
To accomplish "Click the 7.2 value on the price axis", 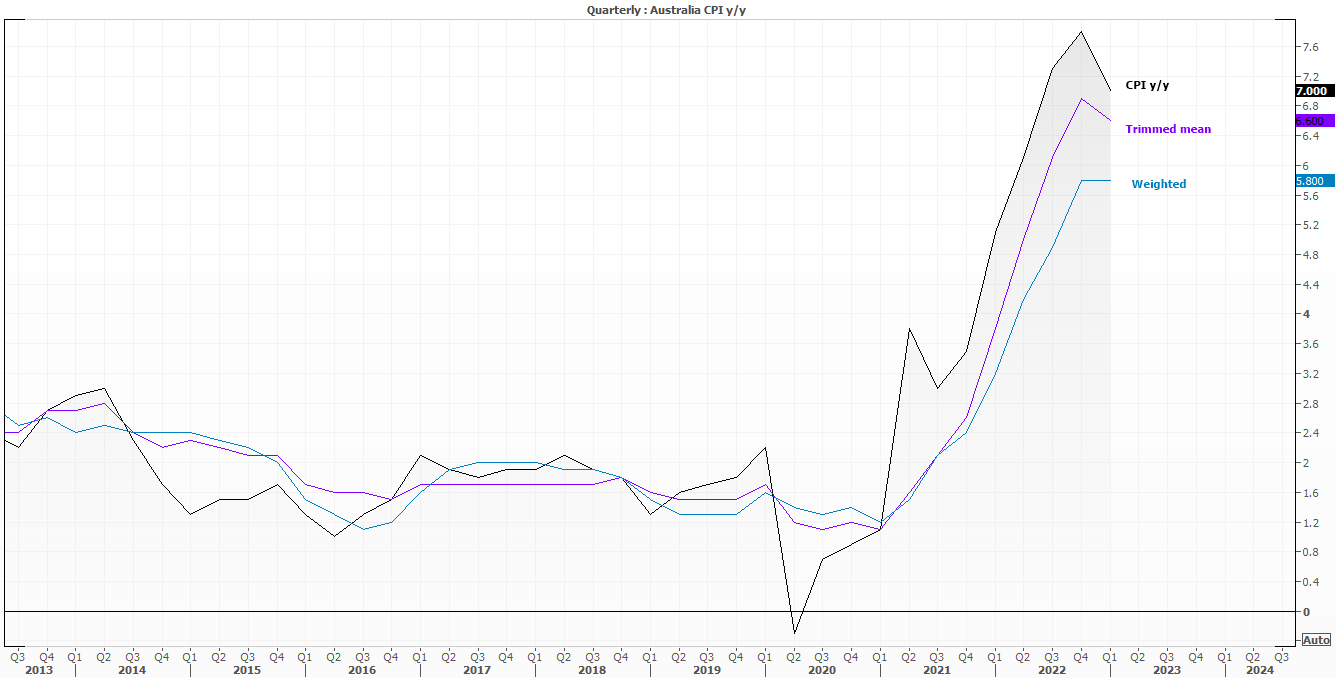I will tap(1310, 76).
